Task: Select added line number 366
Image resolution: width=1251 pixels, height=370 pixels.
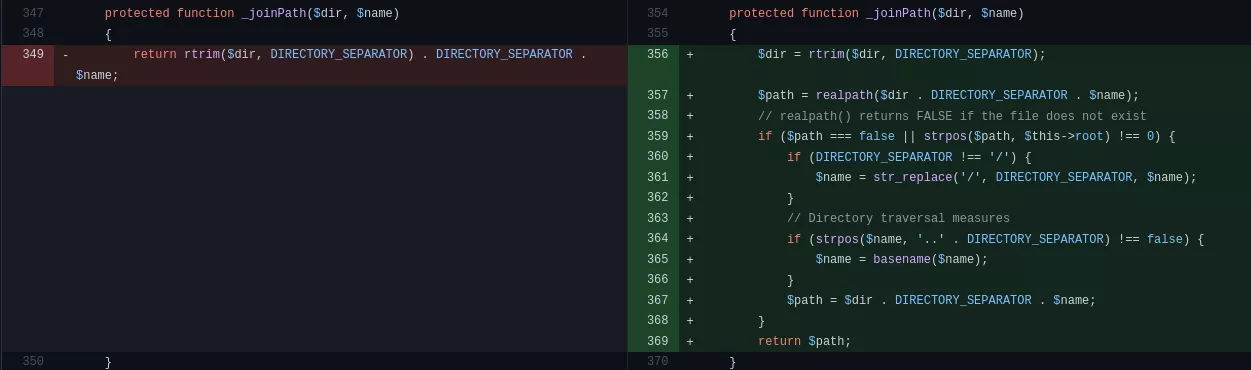Action: tap(657, 279)
